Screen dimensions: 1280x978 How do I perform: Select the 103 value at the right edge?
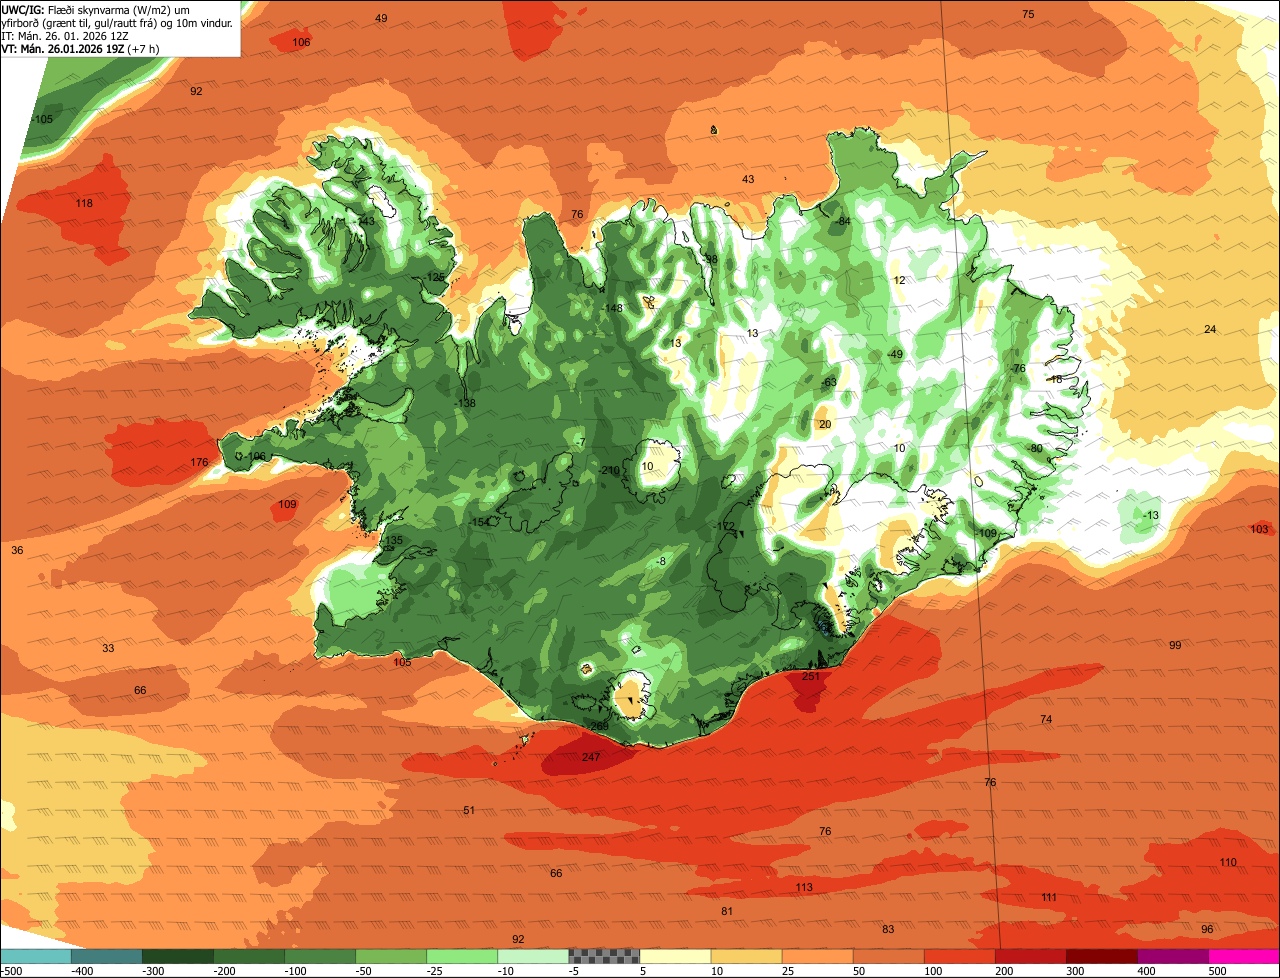pos(1259,530)
